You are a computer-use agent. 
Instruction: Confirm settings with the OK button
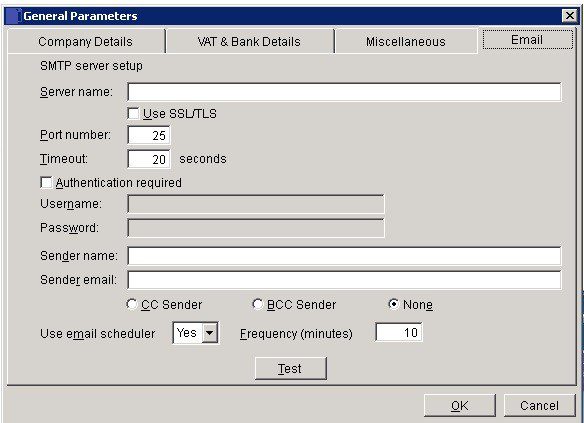click(x=460, y=405)
